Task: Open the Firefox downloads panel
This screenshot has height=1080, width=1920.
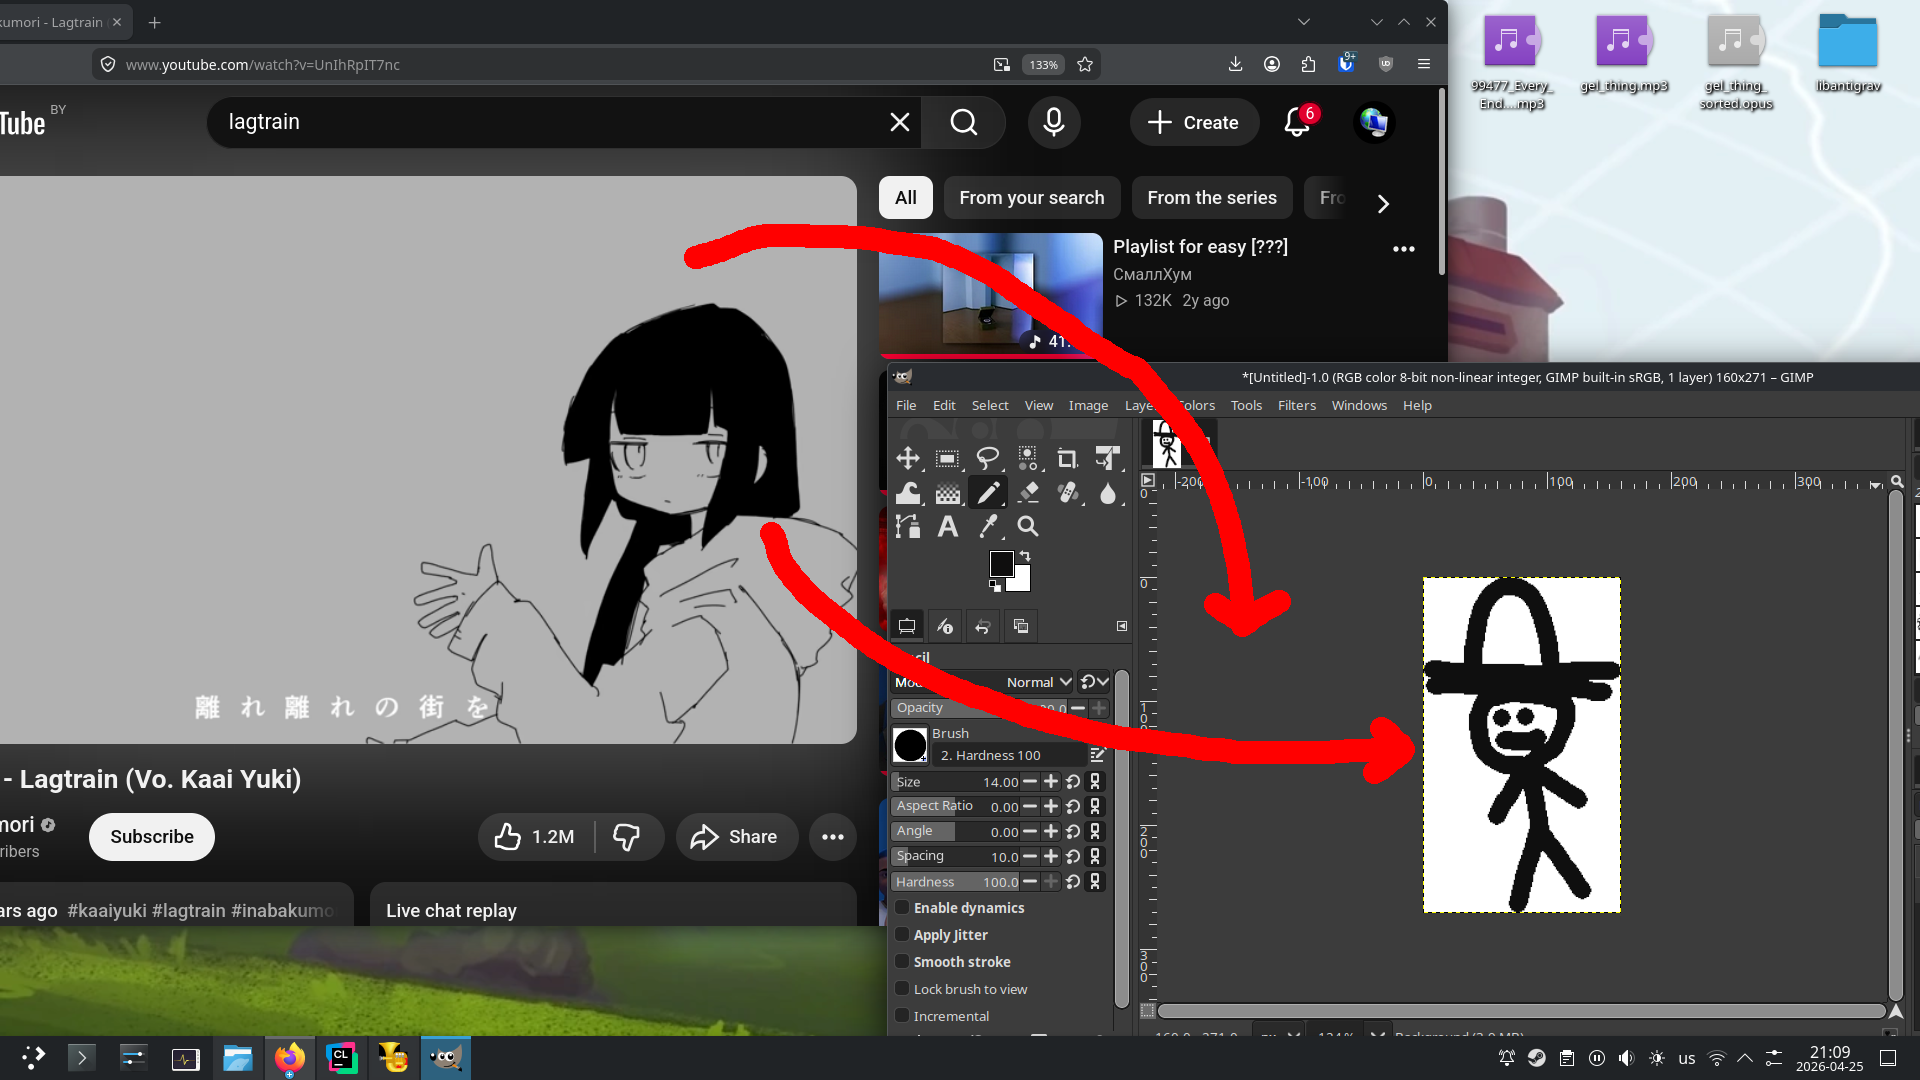Action: tap(1235, 65)
